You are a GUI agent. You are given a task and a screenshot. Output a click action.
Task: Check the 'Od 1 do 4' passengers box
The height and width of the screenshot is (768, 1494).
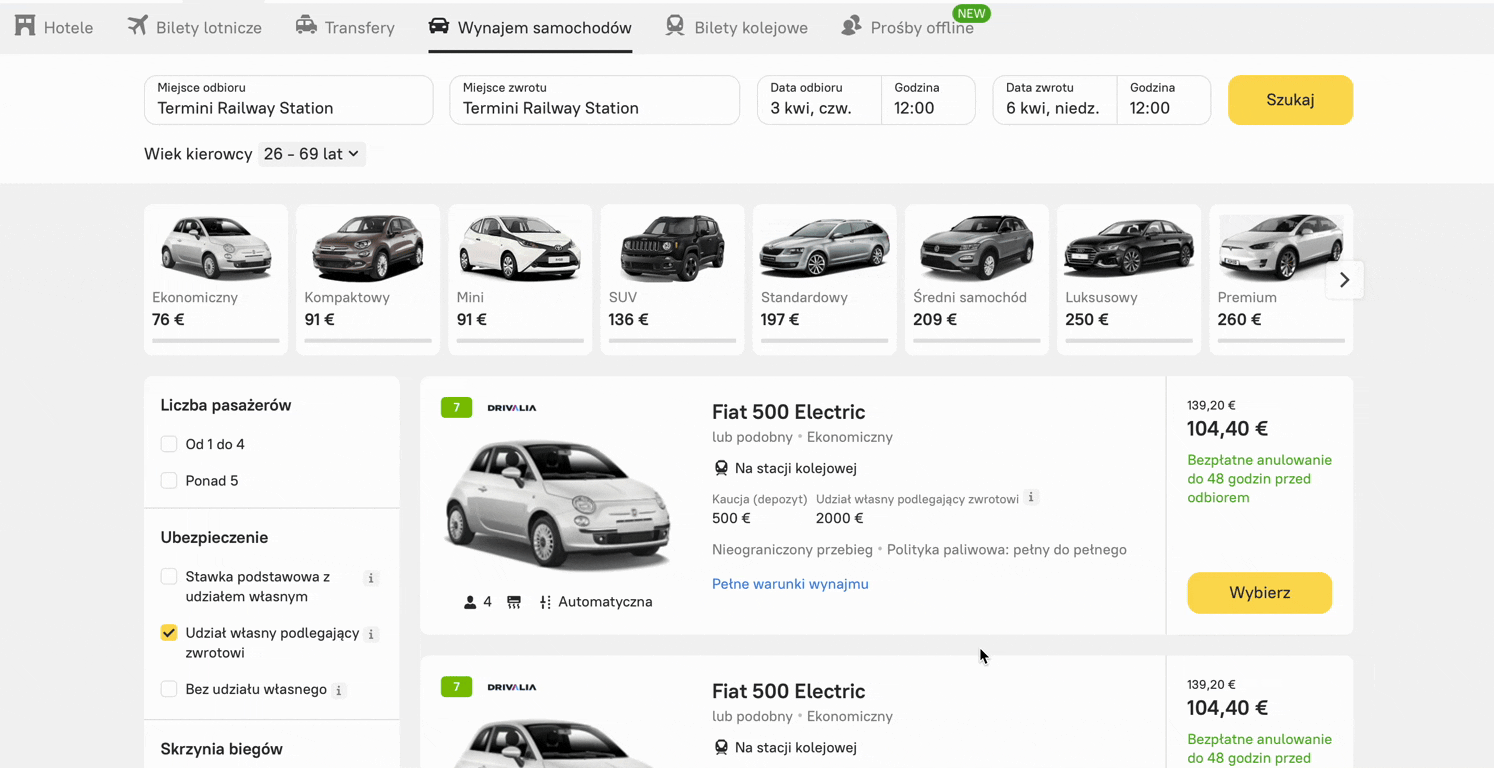169,444
